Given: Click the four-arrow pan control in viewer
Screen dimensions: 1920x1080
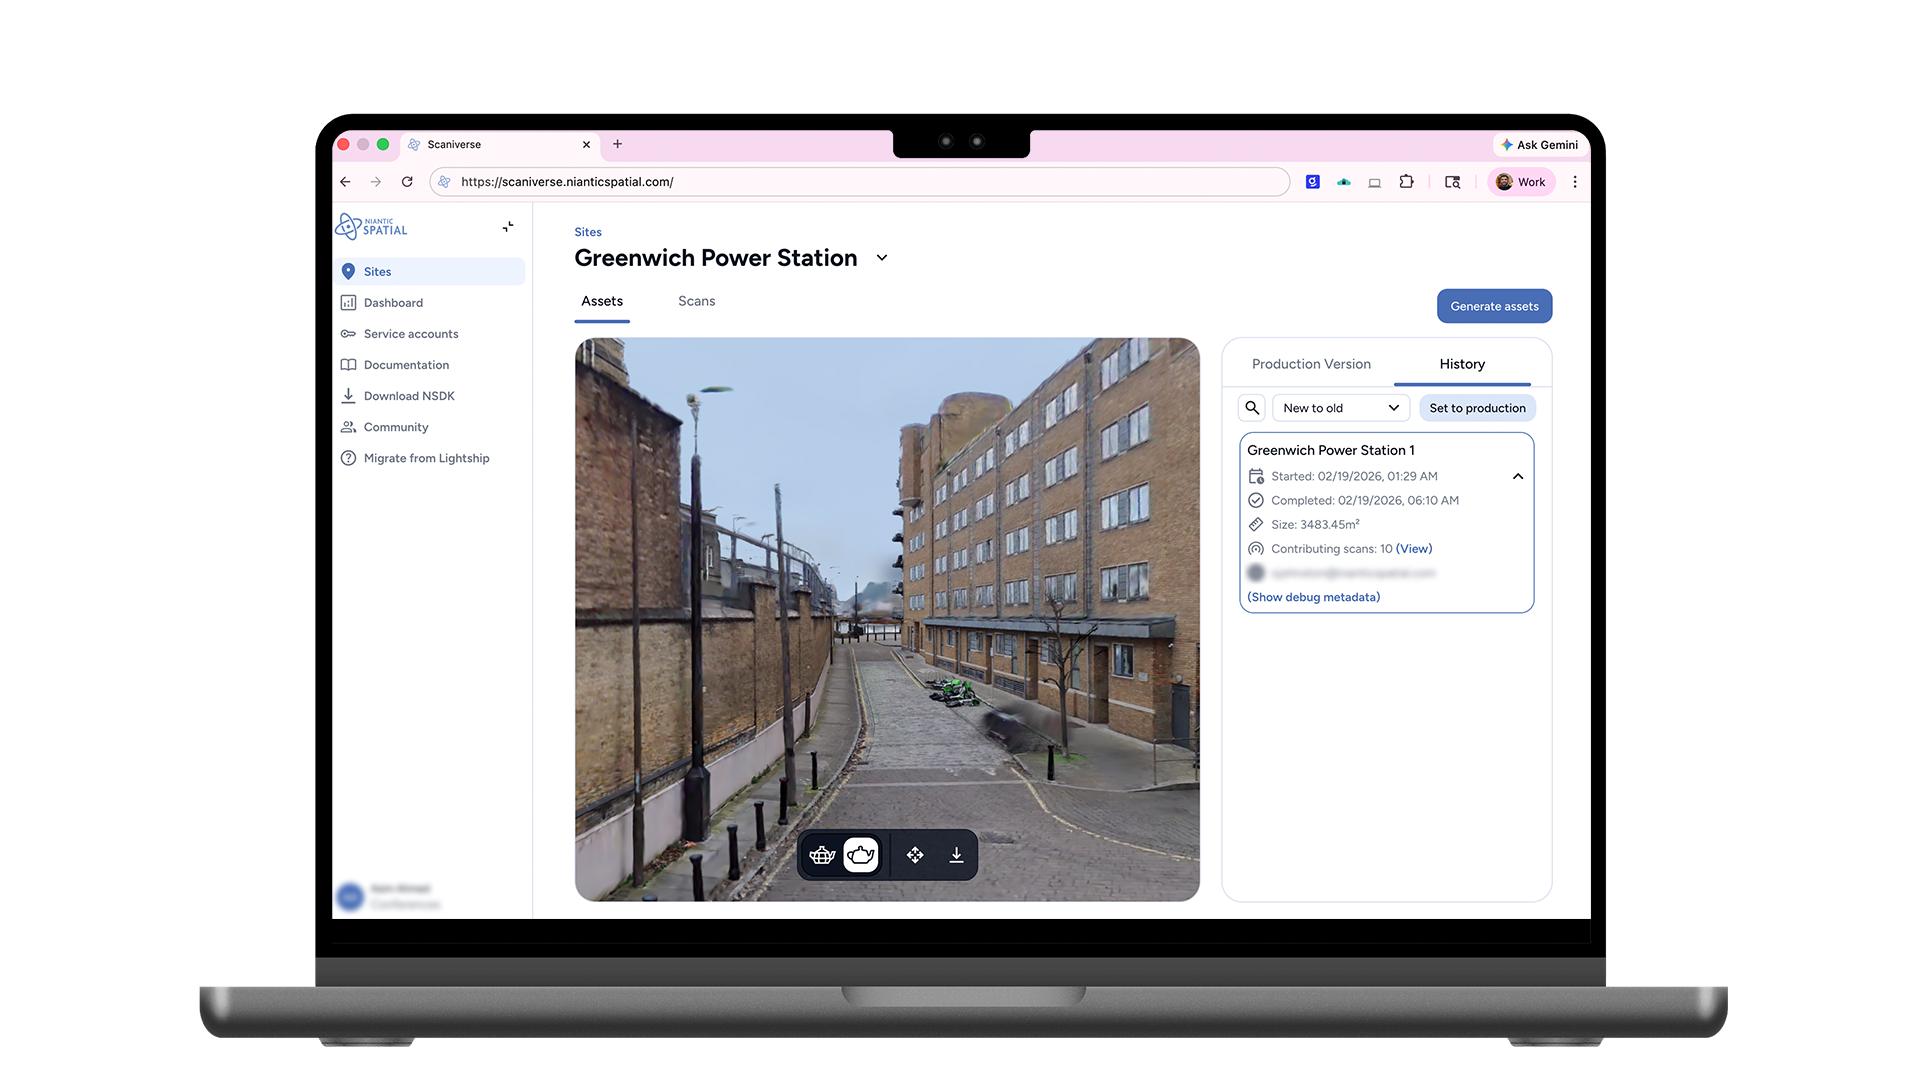Looking at the screenshot, I should pyautogui.click(x=915, y=855).
